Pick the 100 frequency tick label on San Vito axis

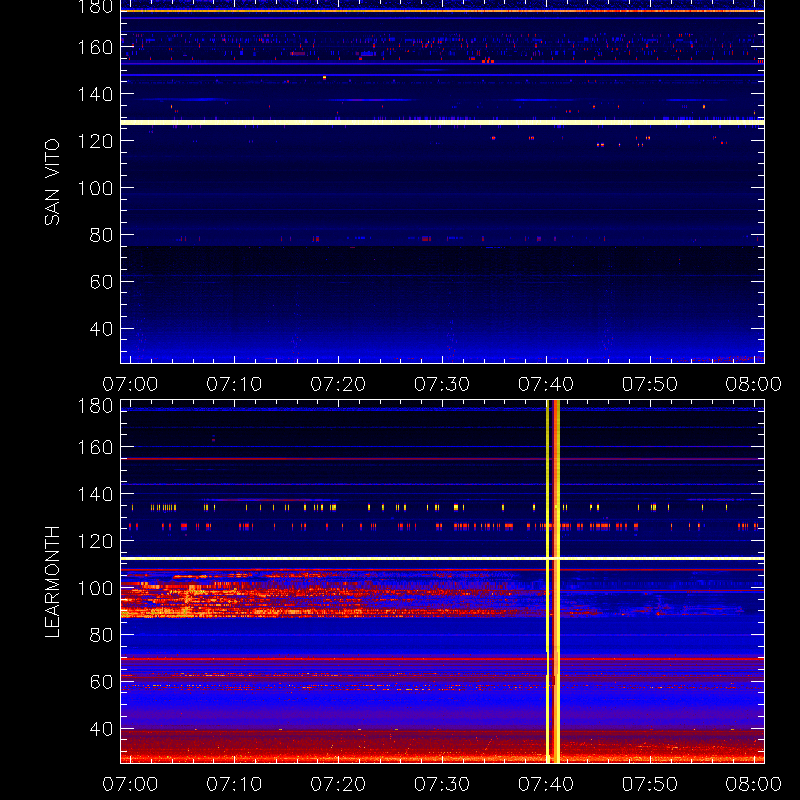pyautogui.click(x=95, y=188)
